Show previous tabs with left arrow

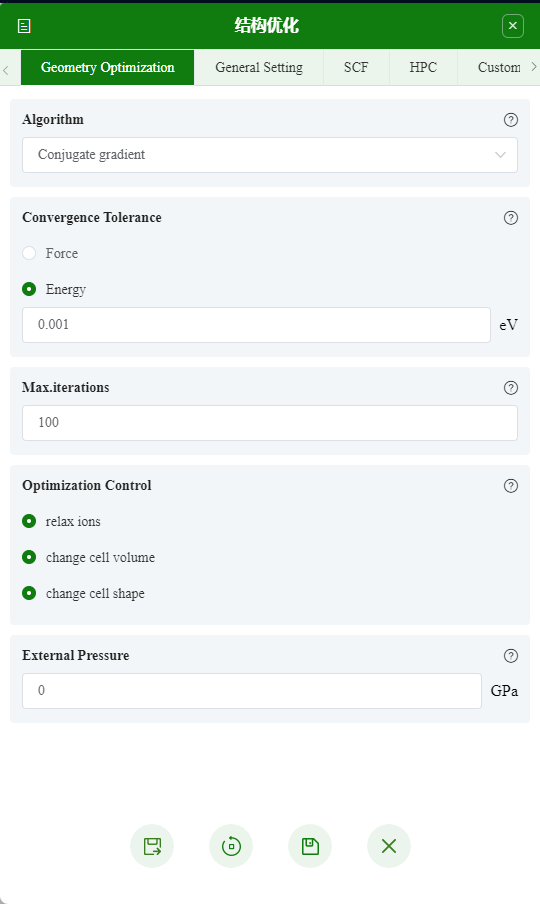[6, 70]
